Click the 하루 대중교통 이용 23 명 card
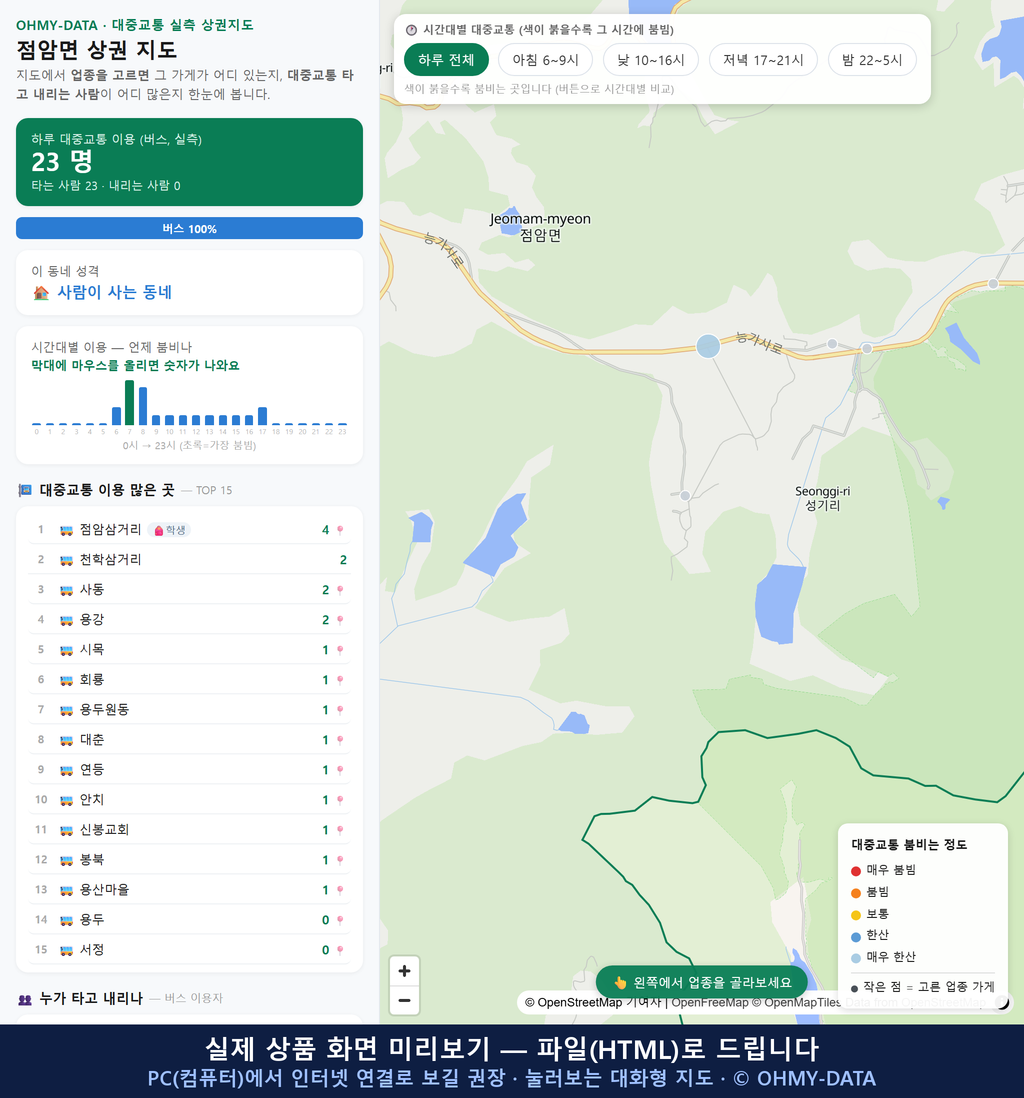1024x1098 pixels. point(189,162)
